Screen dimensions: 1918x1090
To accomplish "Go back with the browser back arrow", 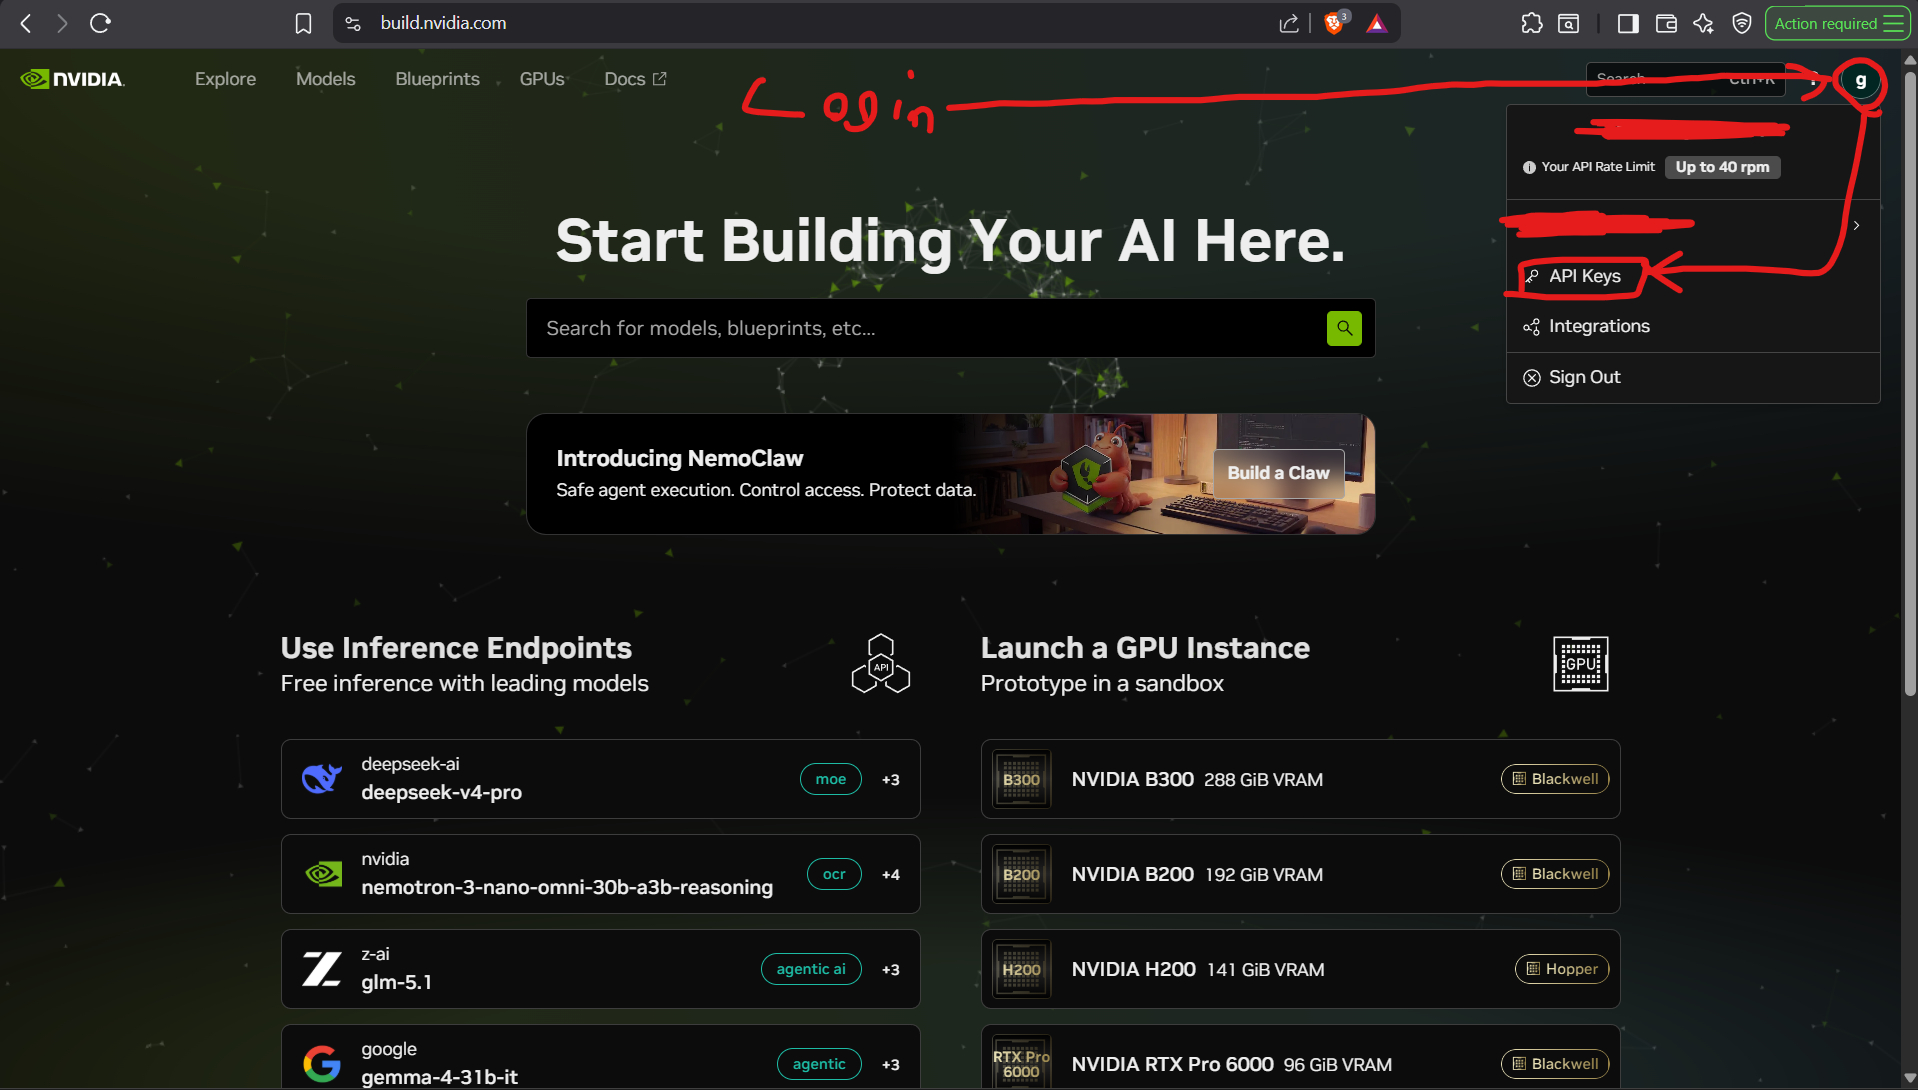I will click(27, 23).
